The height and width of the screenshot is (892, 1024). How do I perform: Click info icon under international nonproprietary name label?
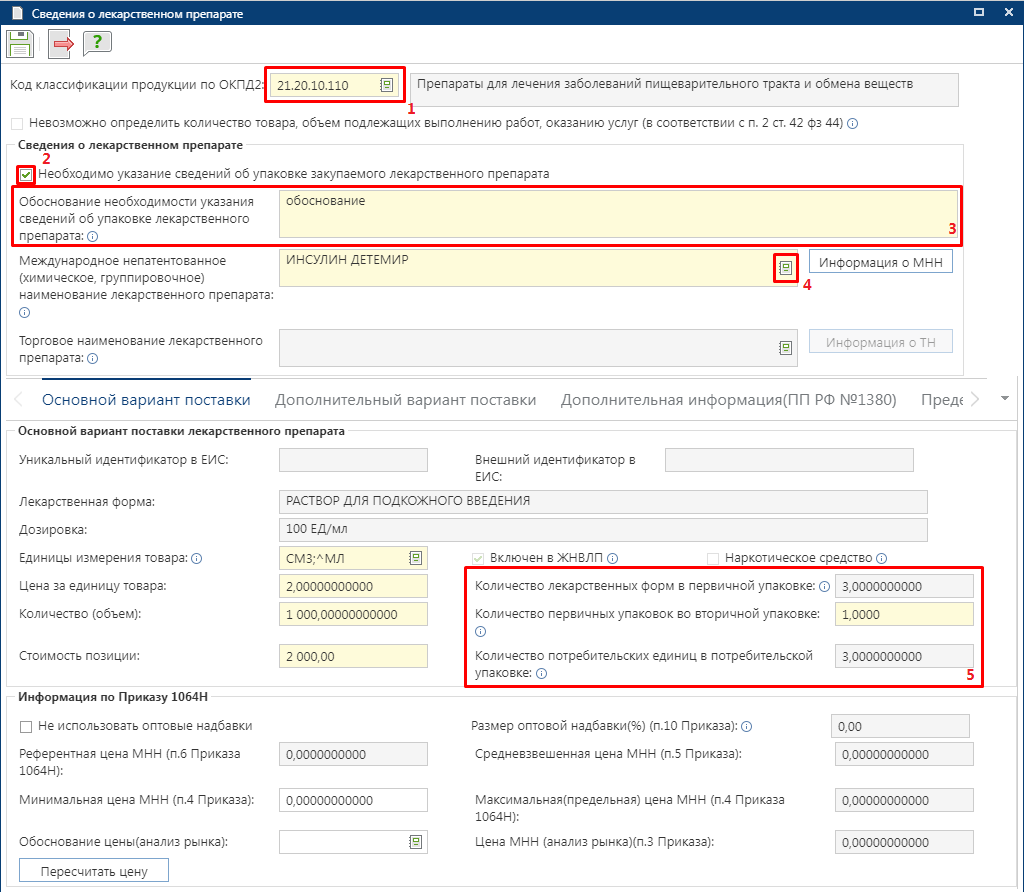coord(25,313)
